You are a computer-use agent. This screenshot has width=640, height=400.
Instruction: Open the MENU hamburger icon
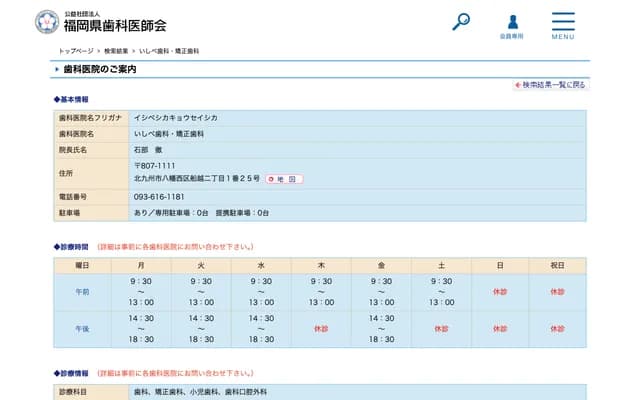coord(563,22)
